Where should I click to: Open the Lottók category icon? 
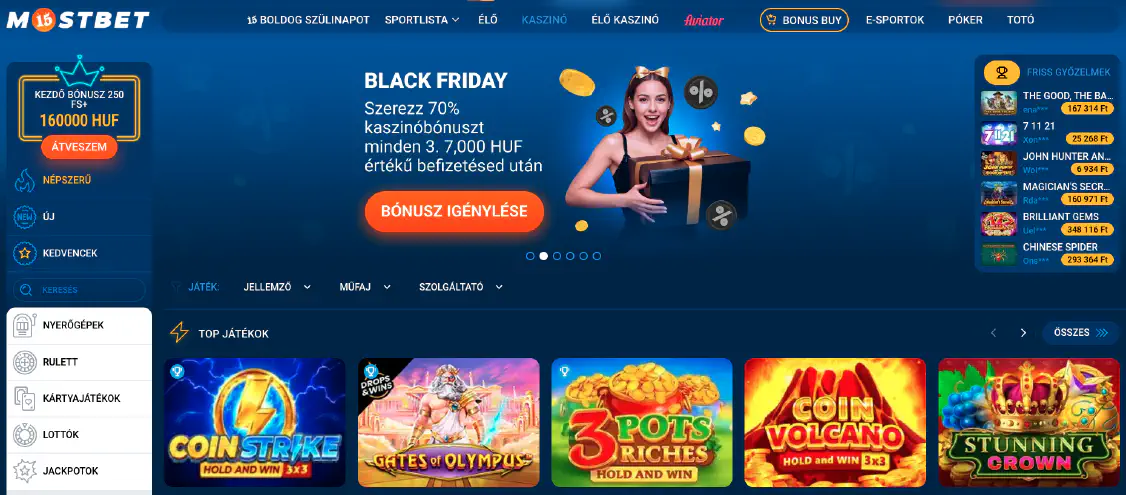pyautogui.click(x=24, y=435)
